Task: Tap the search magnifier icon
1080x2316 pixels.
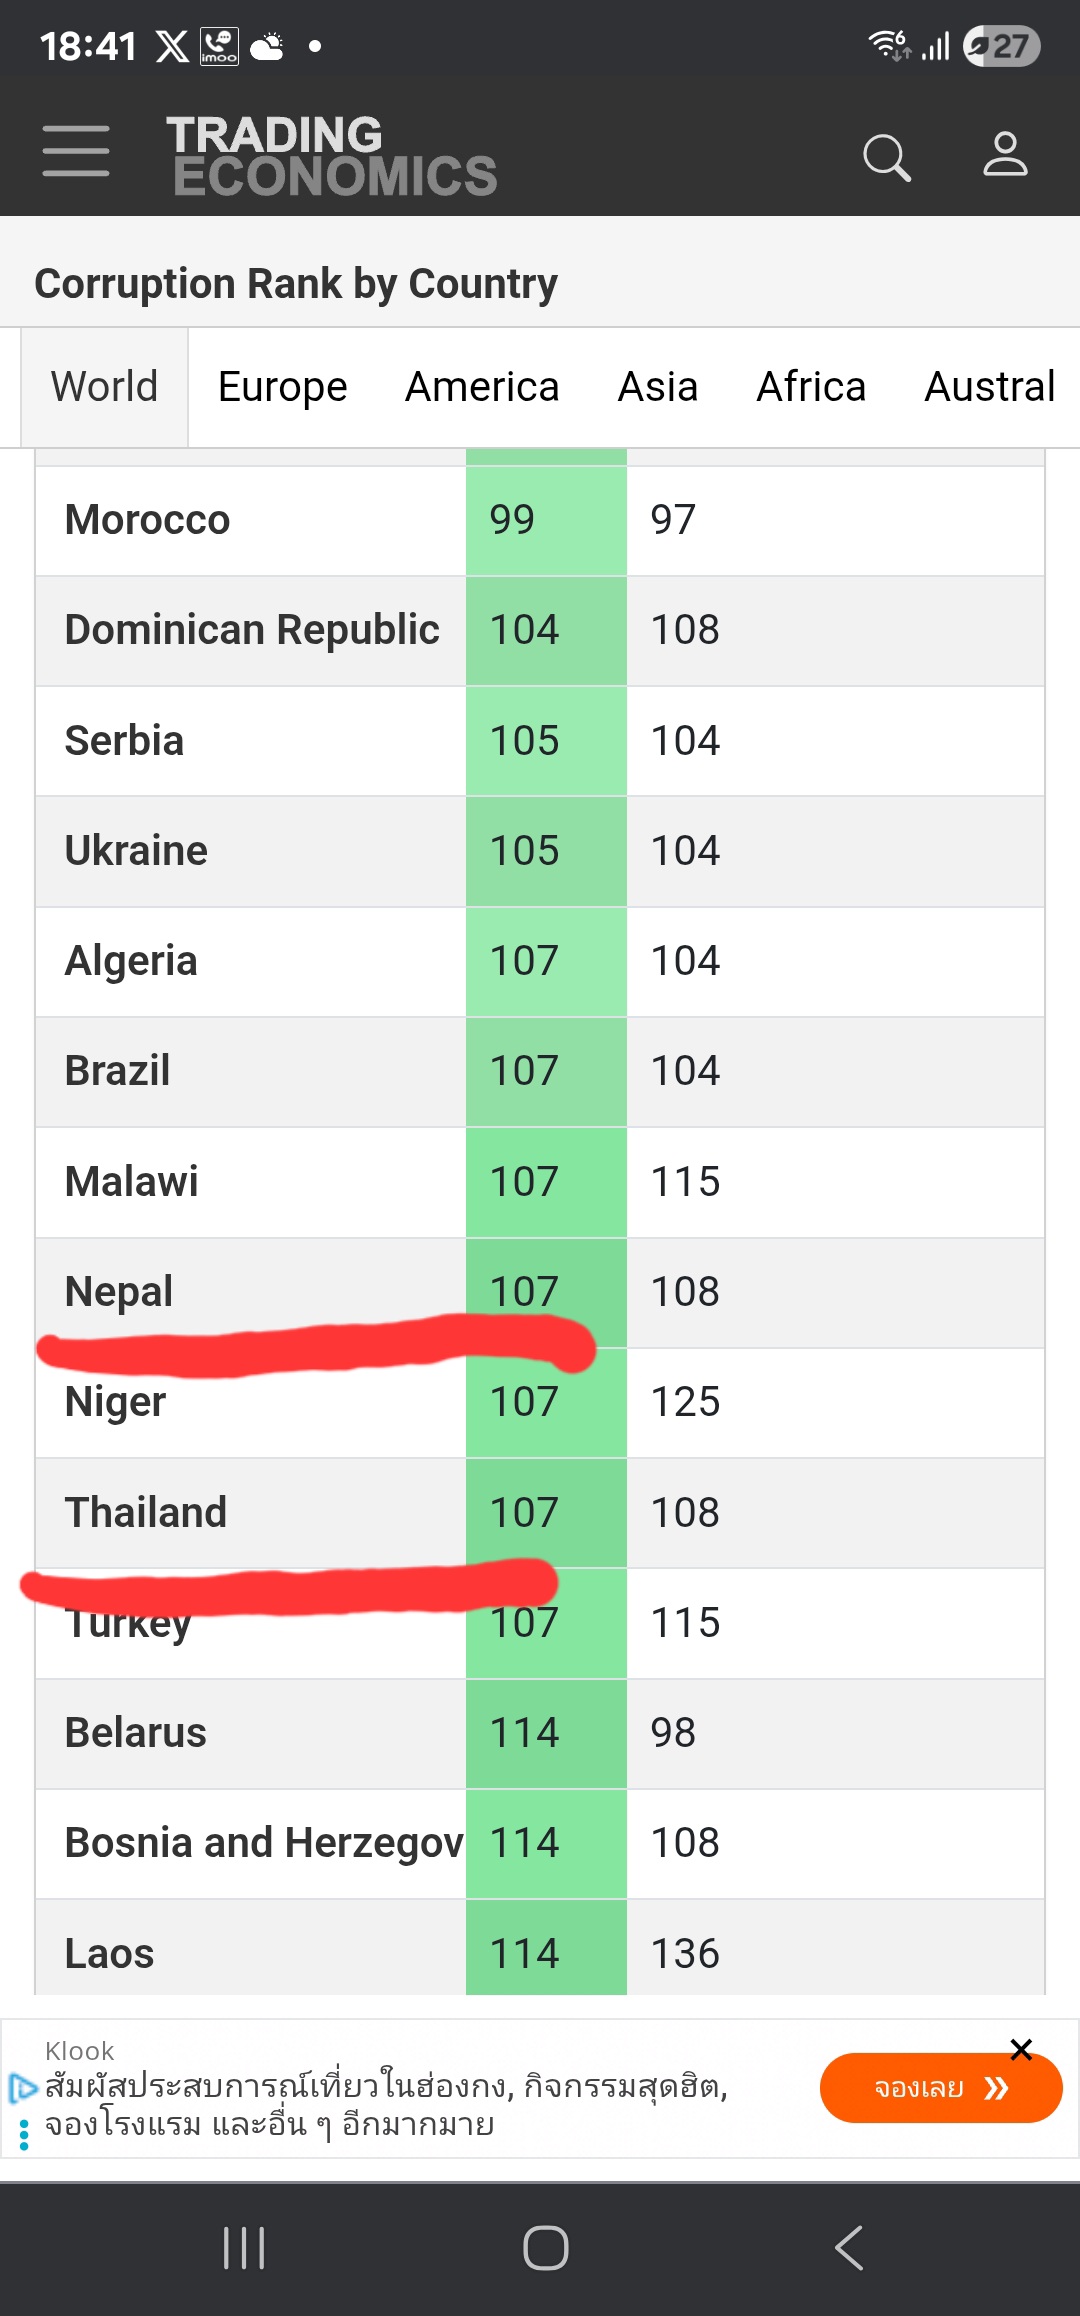Action: pos(887,157)
